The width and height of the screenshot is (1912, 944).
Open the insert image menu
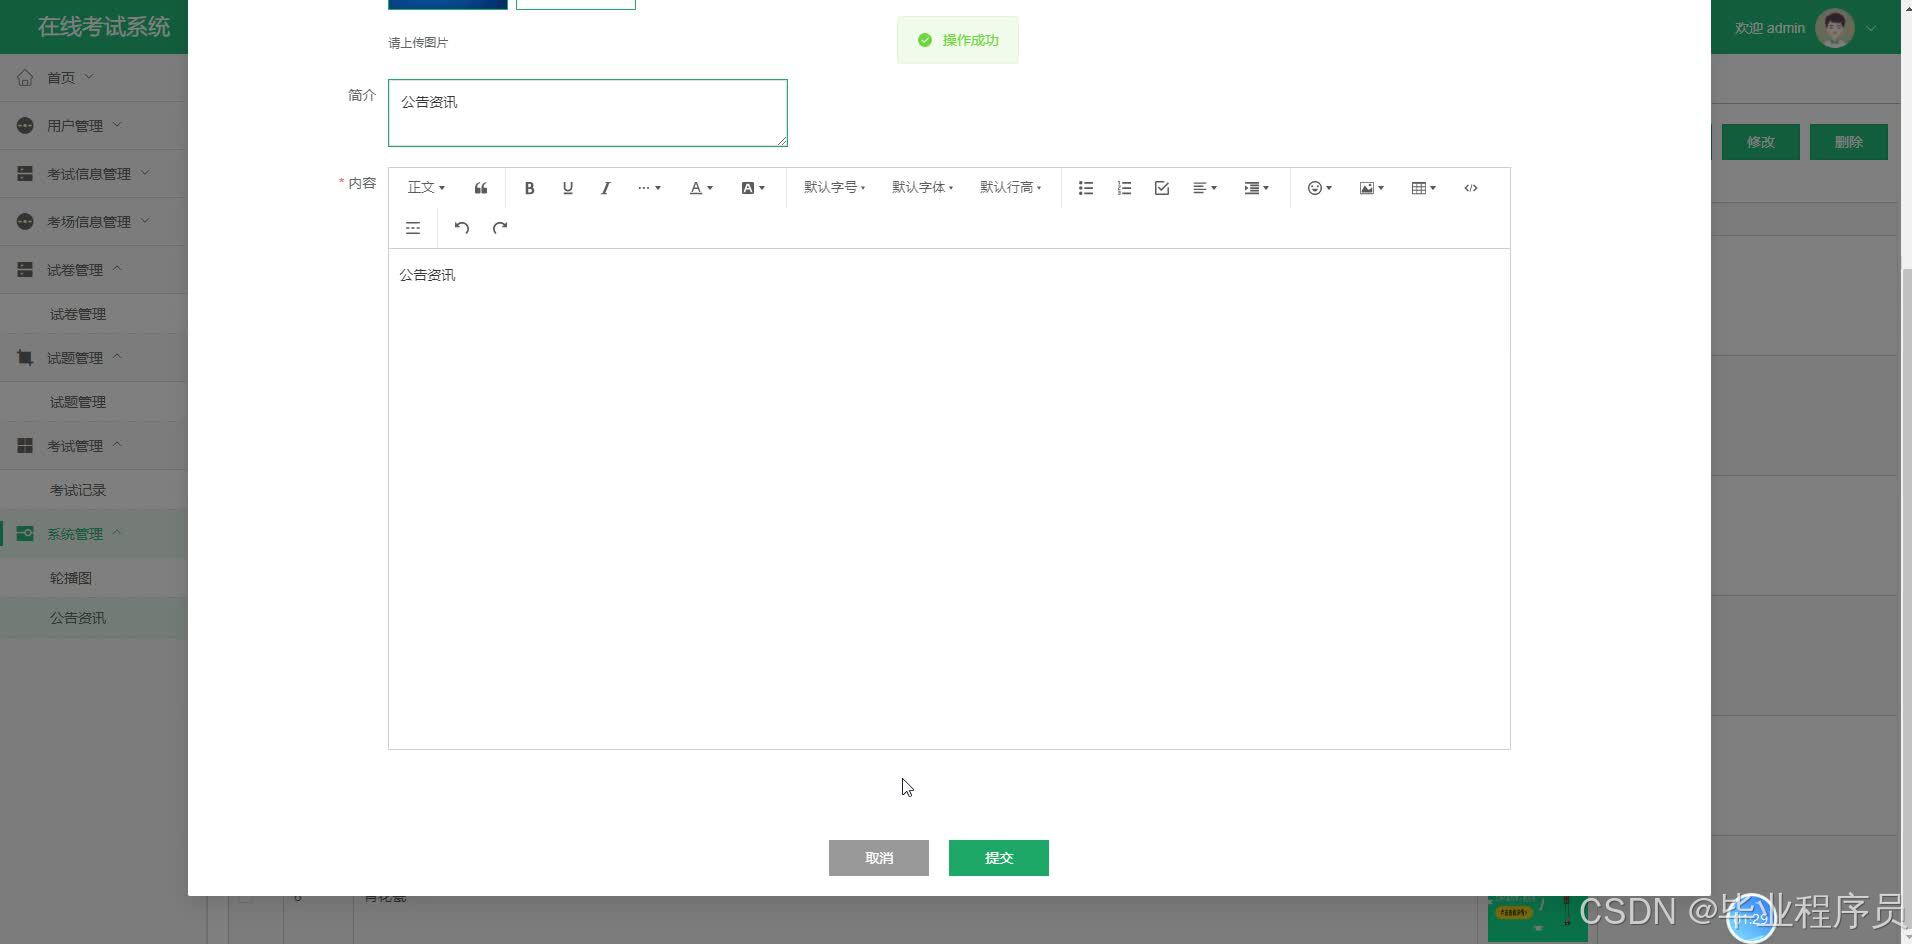pyautogui.click(x=1372, y=188)
